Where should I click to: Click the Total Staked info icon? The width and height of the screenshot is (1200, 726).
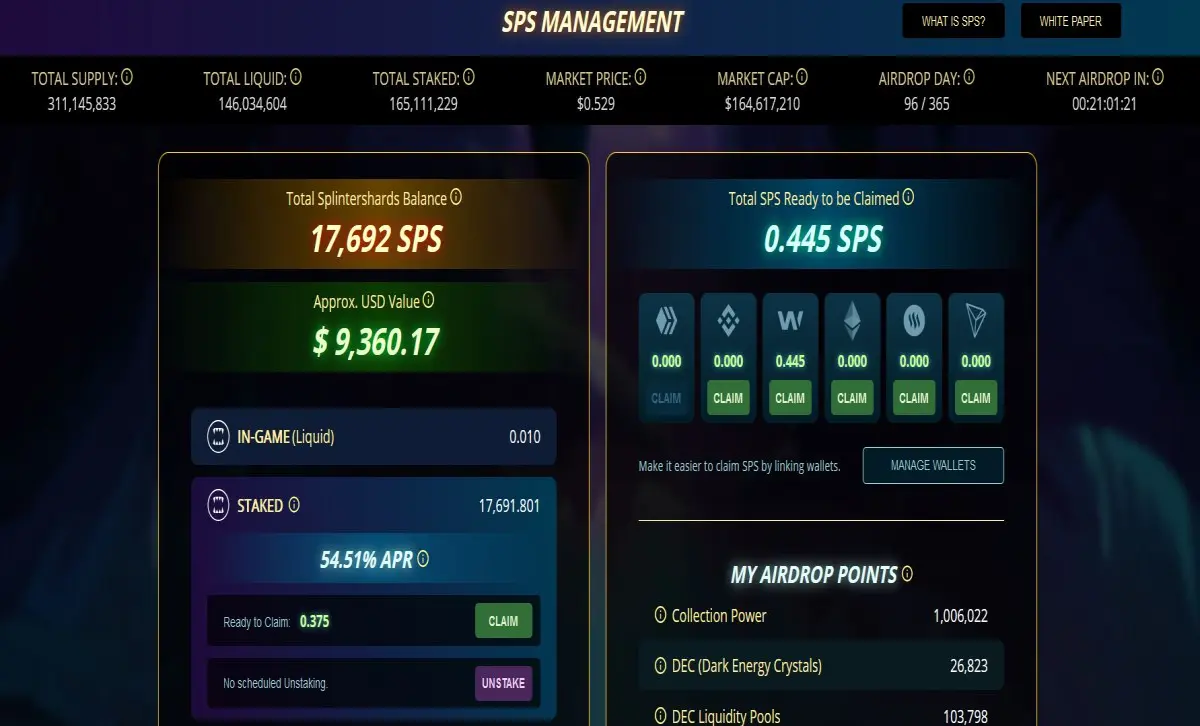tap(469, 77)
